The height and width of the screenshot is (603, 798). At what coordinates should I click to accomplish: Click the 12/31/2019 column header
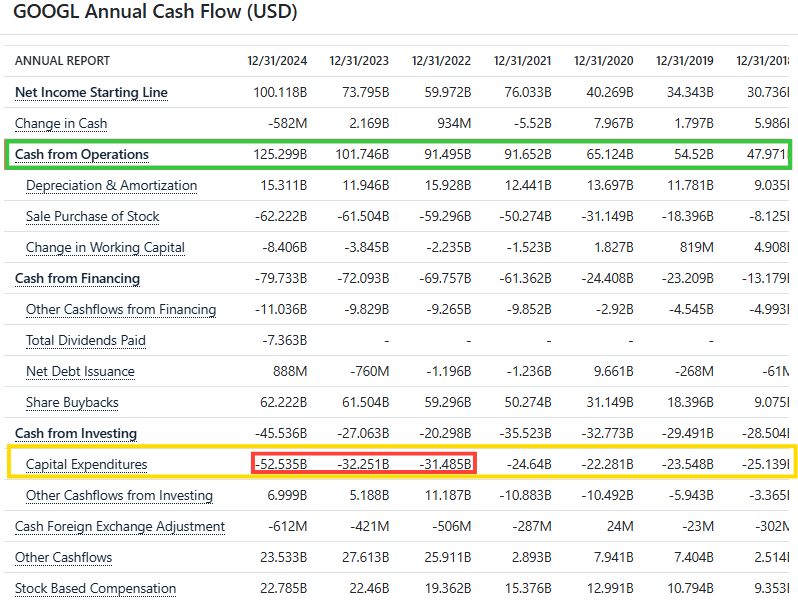click(x=685, y=61)
